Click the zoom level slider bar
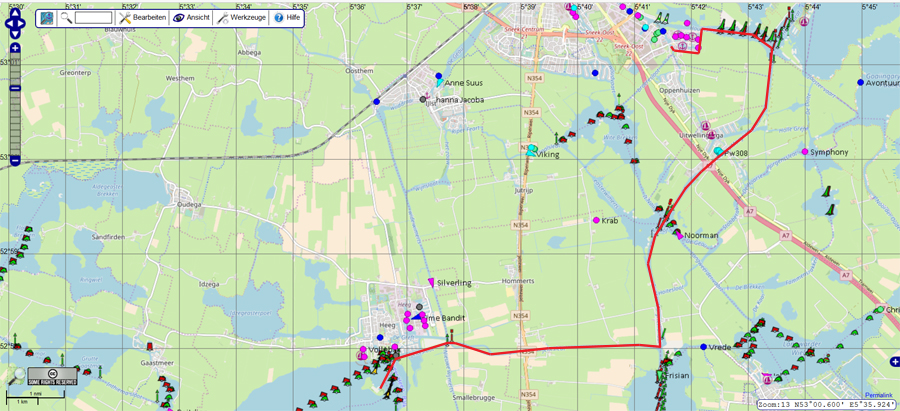Image resolution: width=900 pixels, height=411 pixels. [15, 110]
